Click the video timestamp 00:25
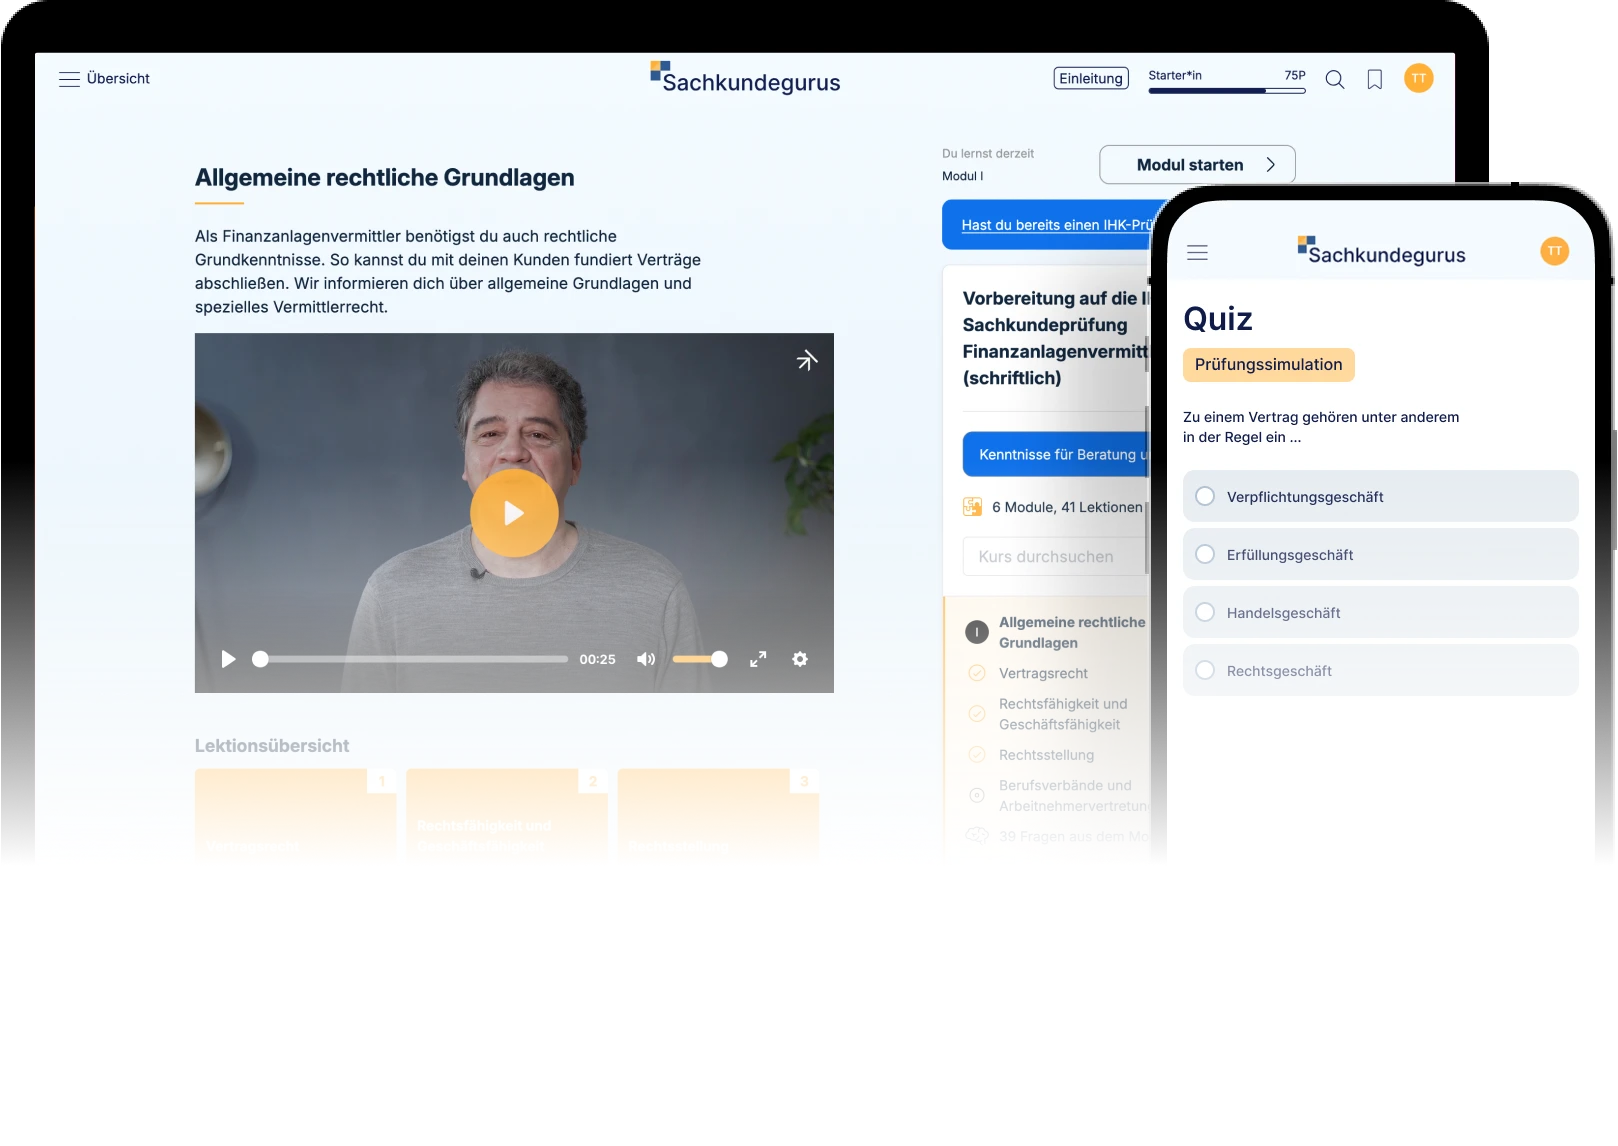 point(597,660)
